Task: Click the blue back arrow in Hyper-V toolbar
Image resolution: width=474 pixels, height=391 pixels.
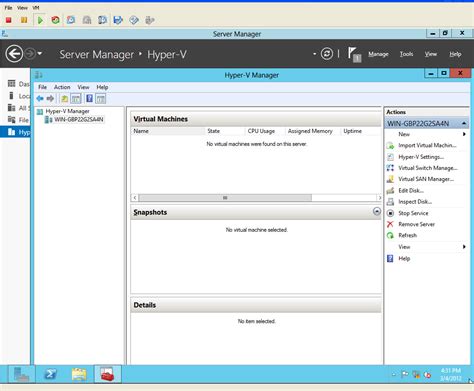Action: pyautogui.click(x=40, y=98)
